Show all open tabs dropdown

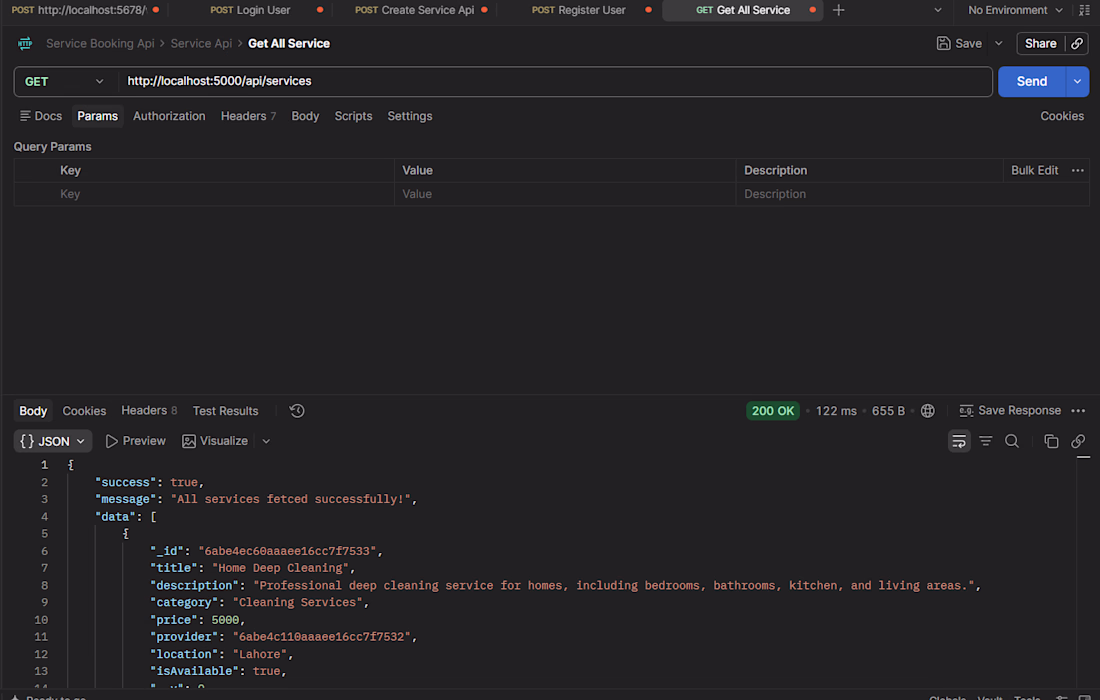point(937,10)
